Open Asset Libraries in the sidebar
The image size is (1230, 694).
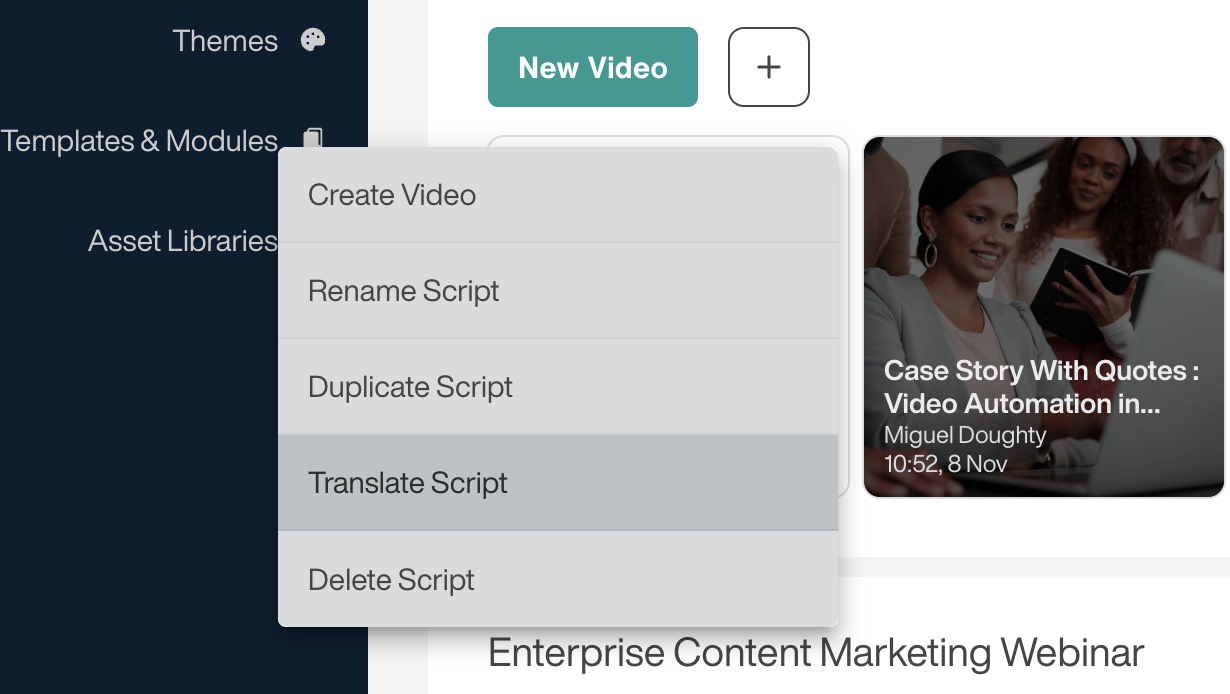(182, 241)
